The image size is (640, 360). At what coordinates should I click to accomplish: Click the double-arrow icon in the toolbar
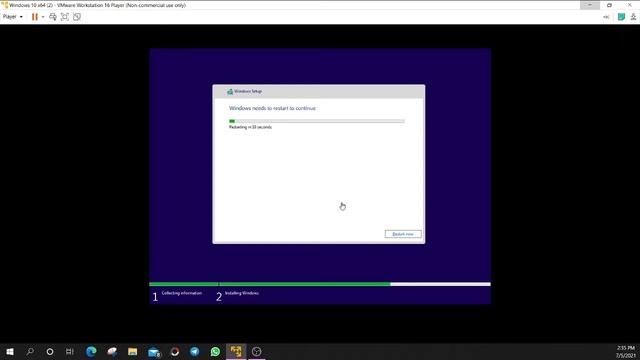[606, 17]
